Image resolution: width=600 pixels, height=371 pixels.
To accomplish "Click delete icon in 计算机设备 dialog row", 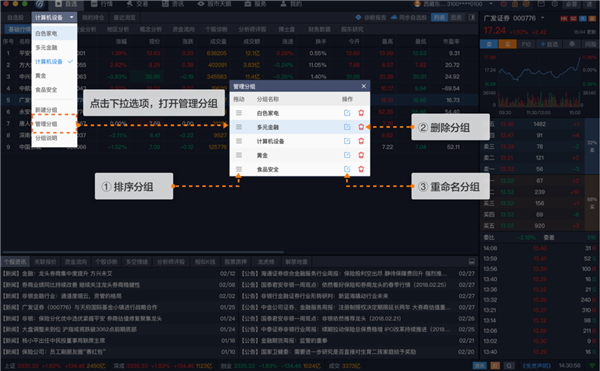I will click(x=361, y=141).
